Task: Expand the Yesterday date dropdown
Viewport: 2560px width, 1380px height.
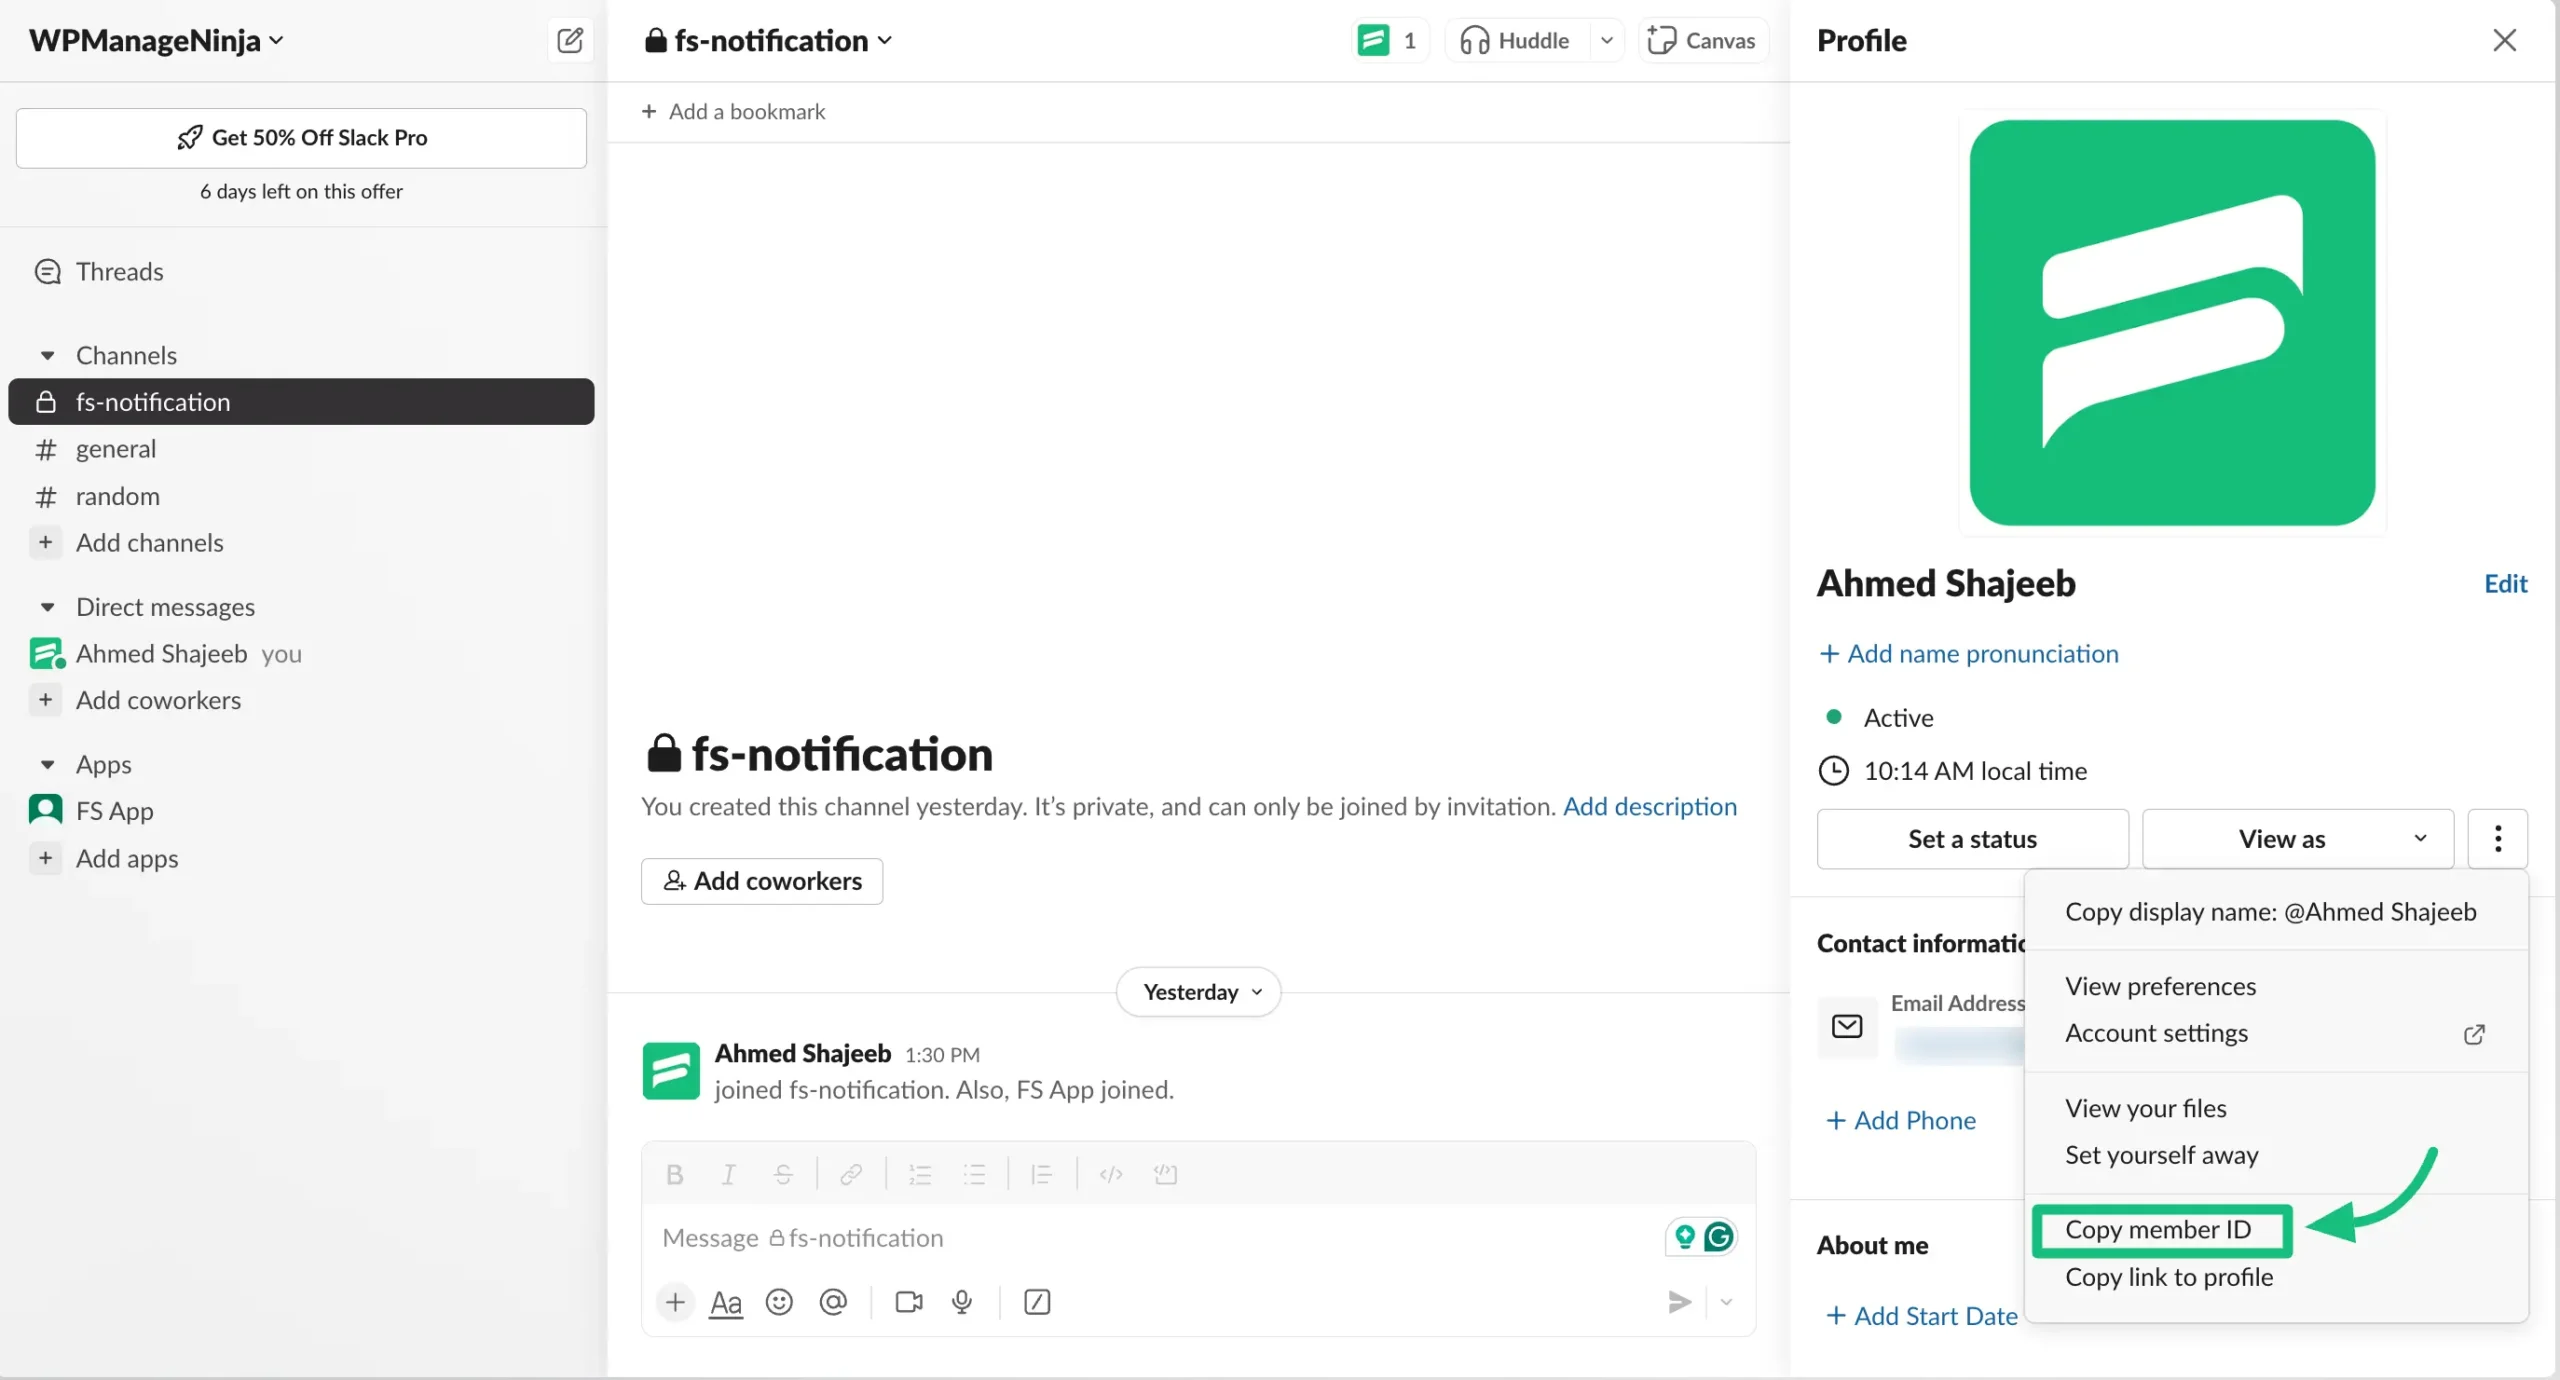Action: [x=1198, y=991]
